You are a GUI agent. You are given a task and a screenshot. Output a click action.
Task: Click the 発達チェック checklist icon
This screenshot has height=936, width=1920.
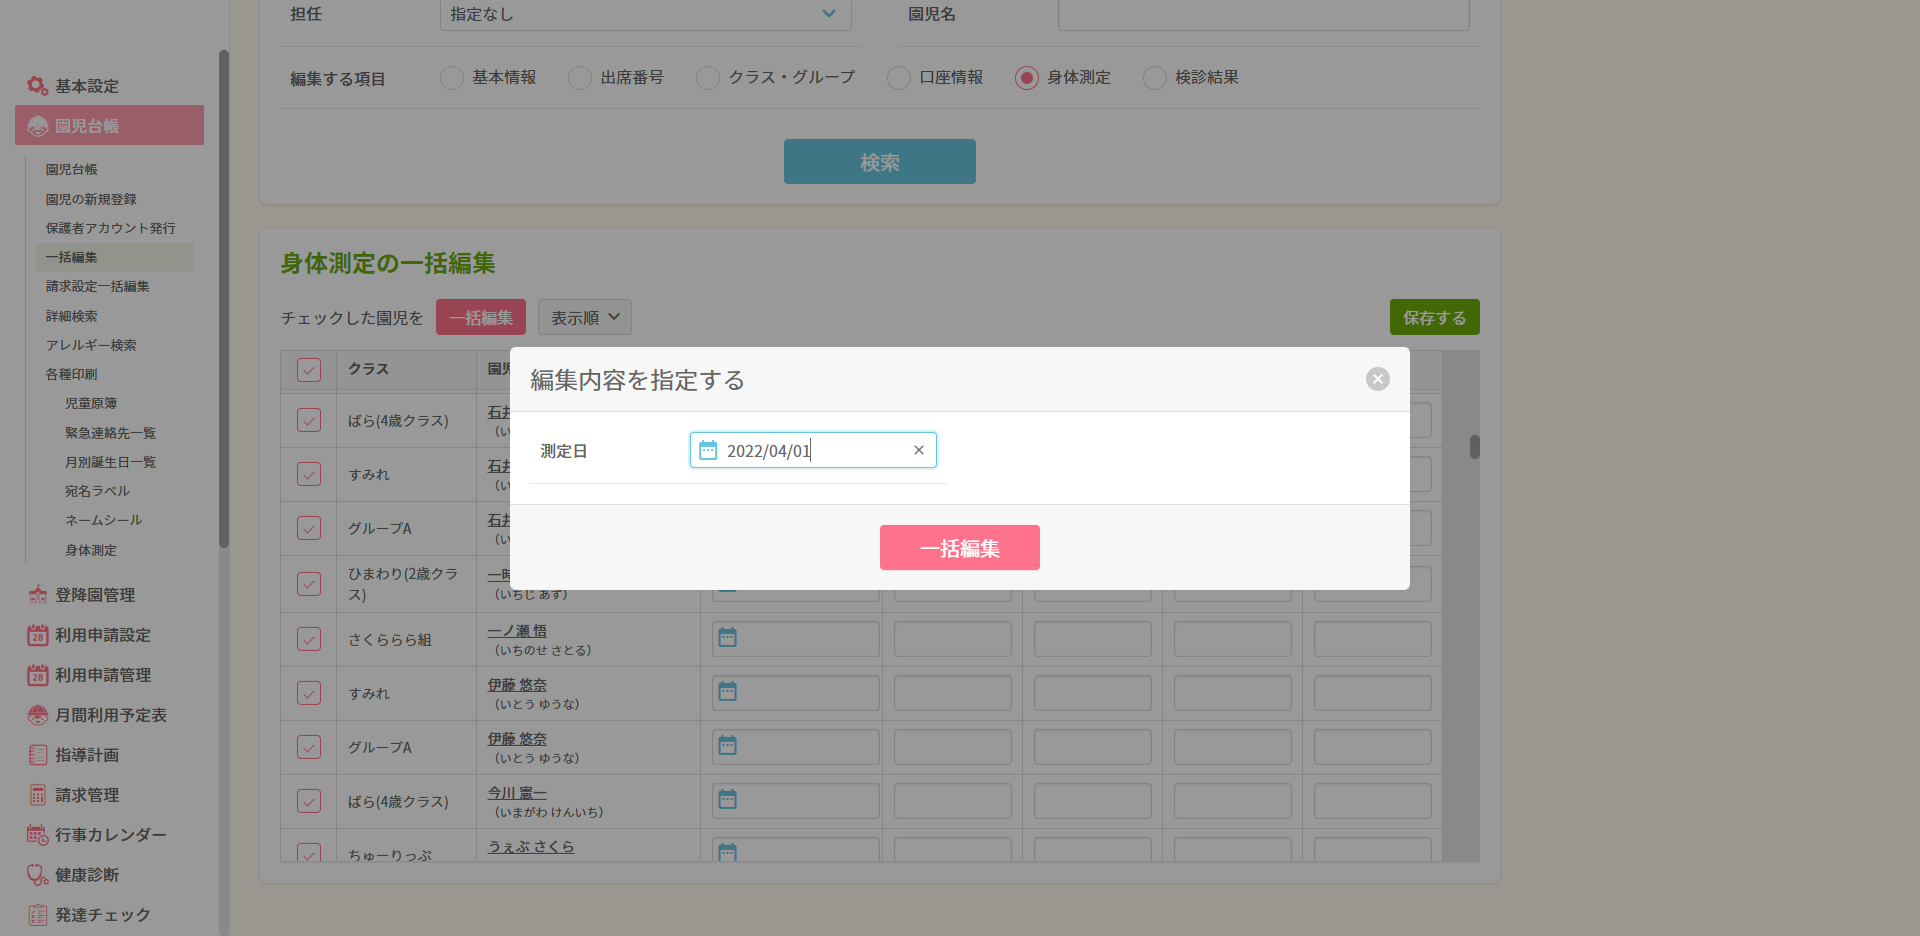click(x=38, y=915)
